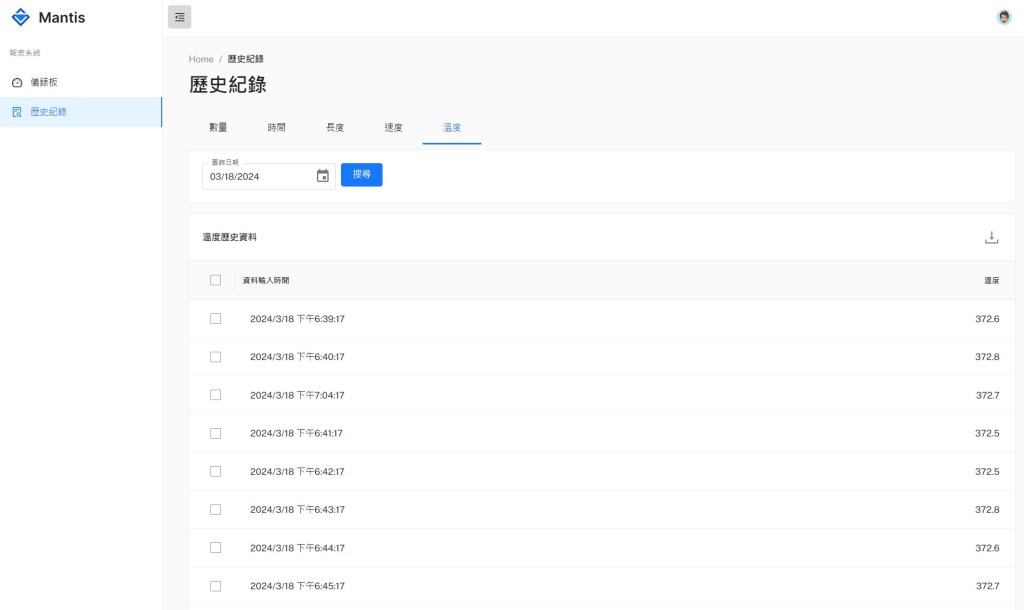This screenshot has height=610, width=1024.
Task: Check the row for 下午7:04:17
Action: coord(215,395)
